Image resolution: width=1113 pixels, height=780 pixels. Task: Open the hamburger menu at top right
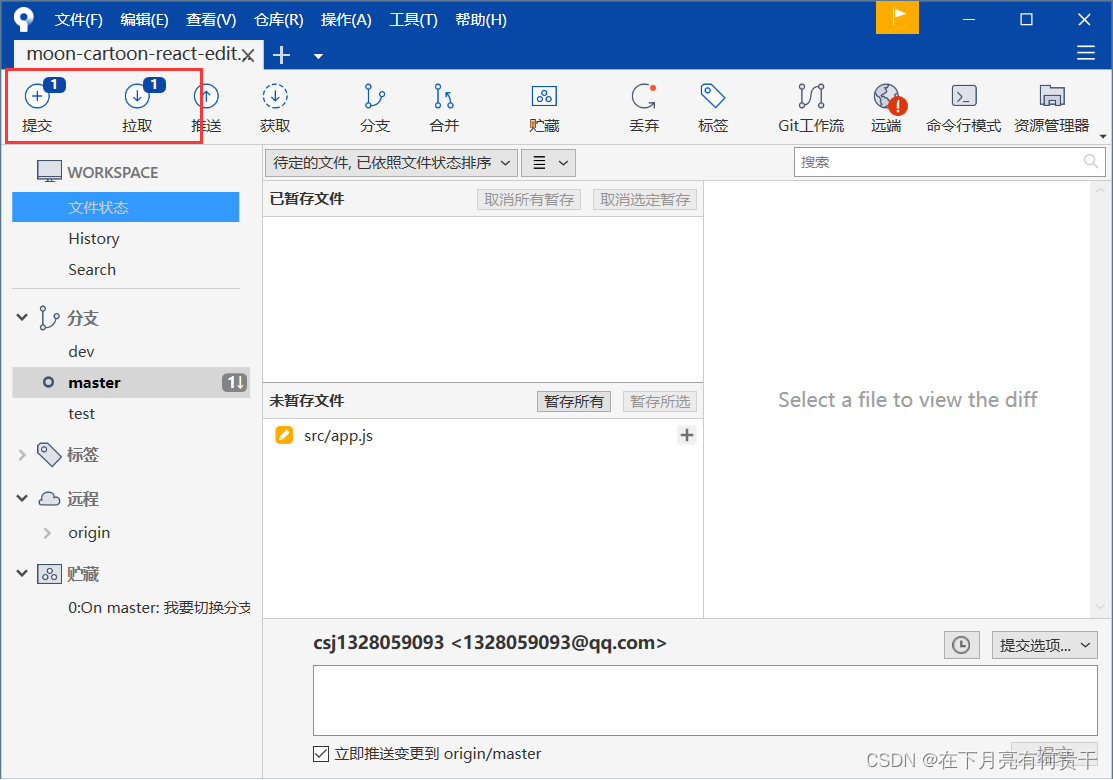(x=1085, y=53)
